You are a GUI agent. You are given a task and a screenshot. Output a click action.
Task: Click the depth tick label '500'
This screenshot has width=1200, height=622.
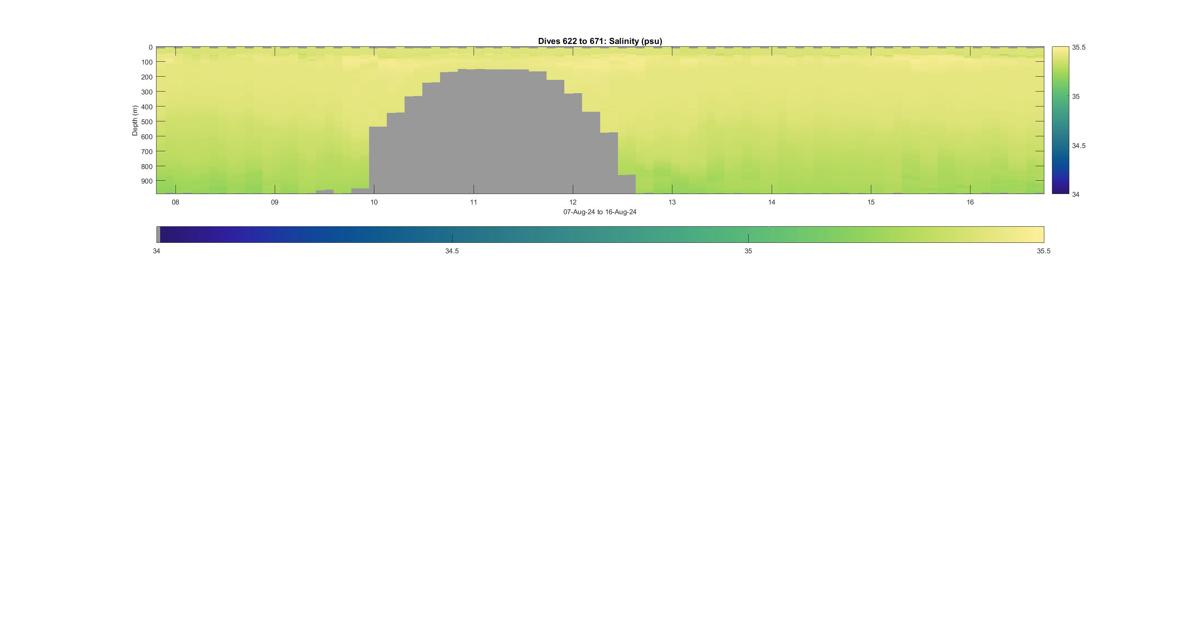(146, 122)
